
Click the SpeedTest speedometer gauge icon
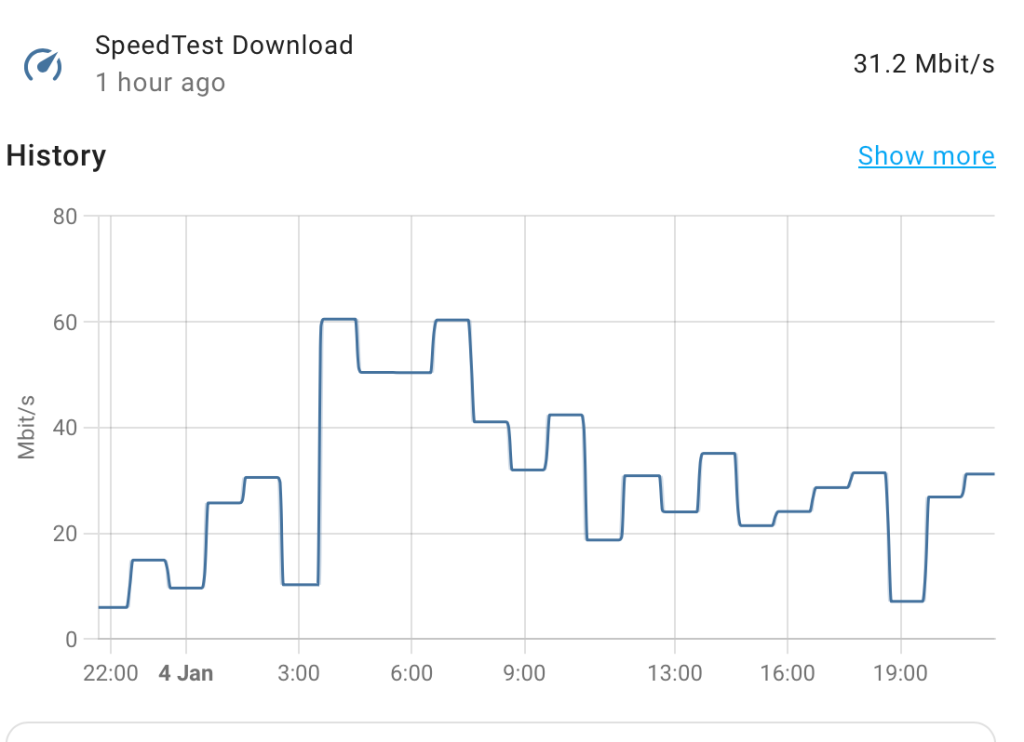pos(43,65)
